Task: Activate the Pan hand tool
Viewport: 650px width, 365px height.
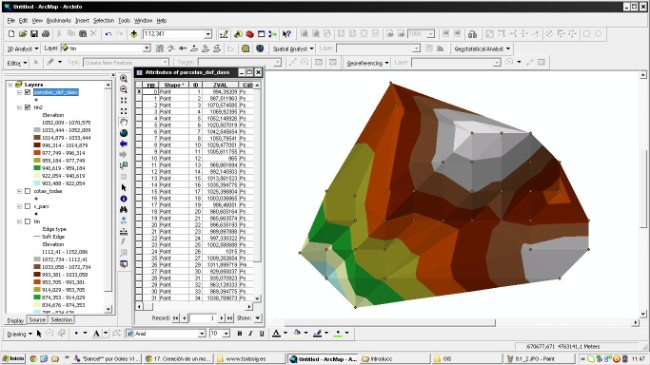Action: point(124,122)
